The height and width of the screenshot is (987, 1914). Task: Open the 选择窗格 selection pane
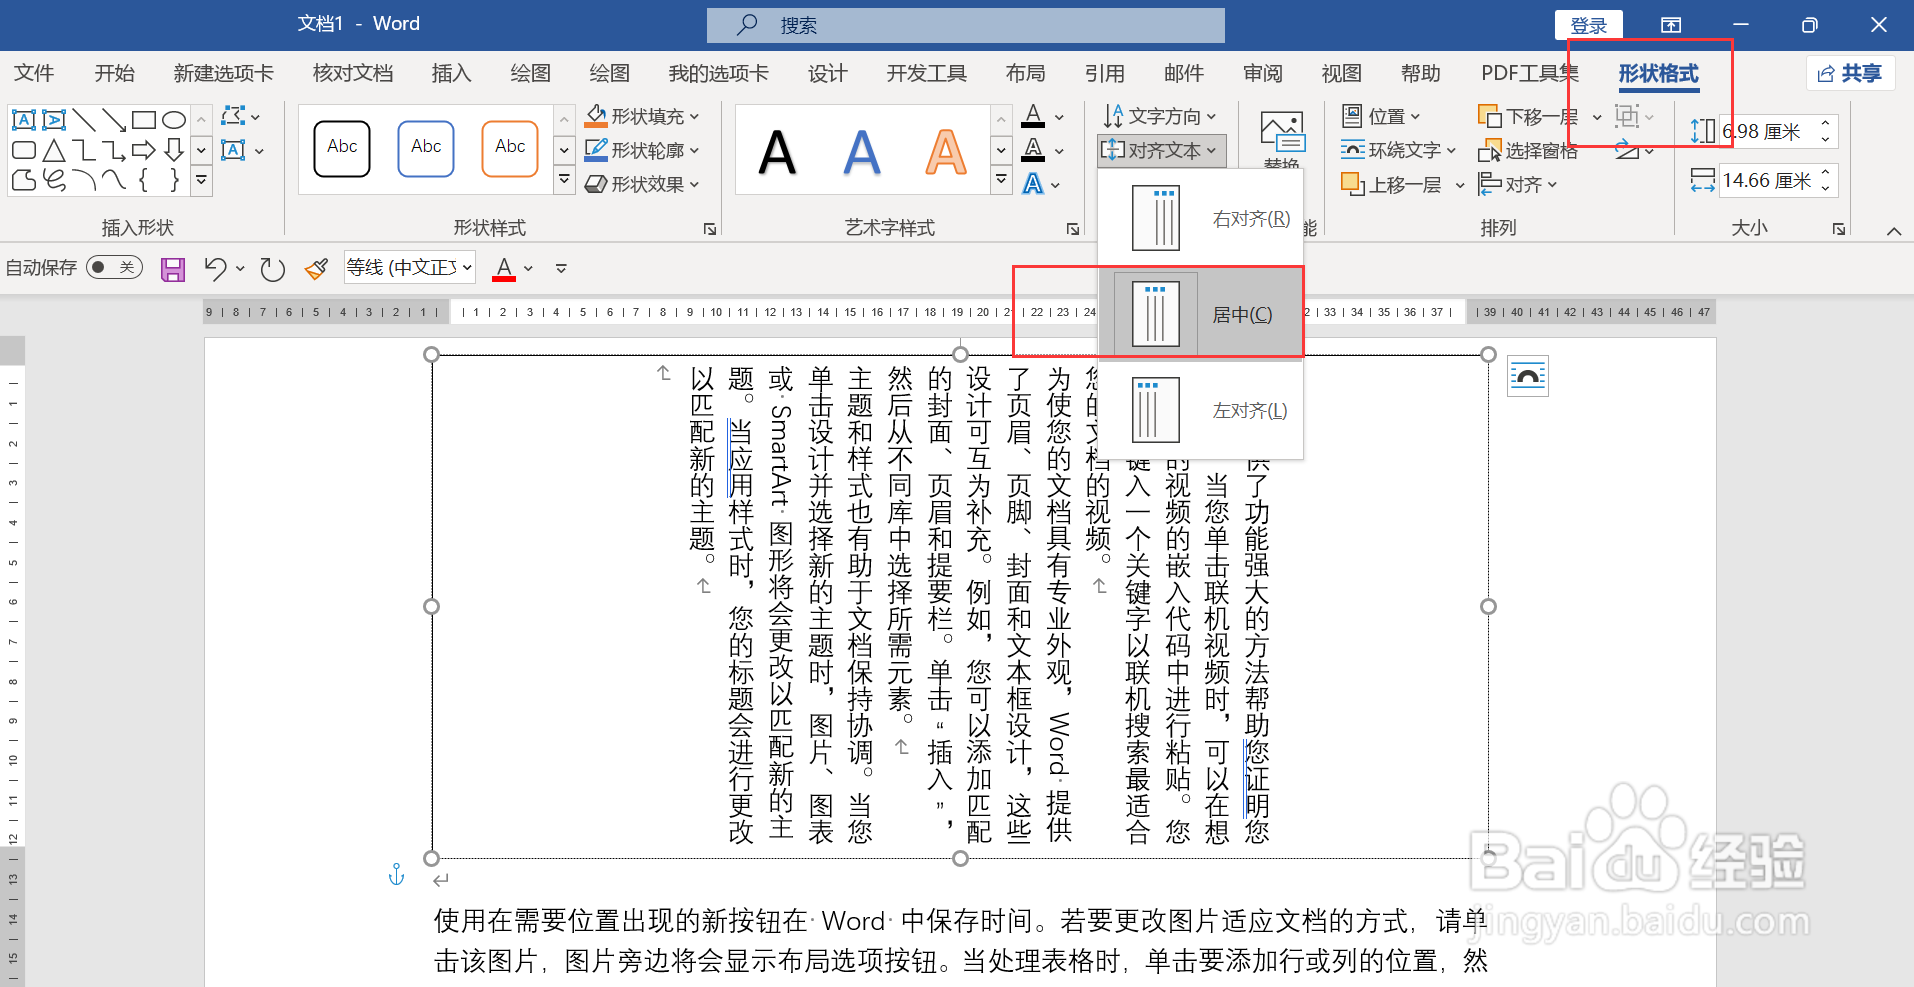pos(1528,150)
